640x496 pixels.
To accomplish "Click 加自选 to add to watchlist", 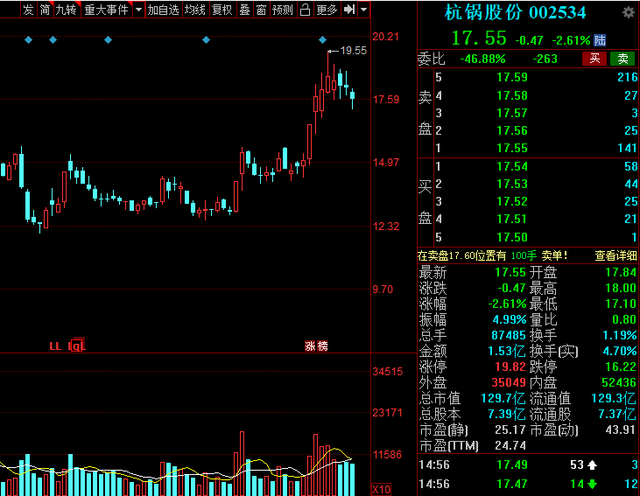I will coord(163,9).
